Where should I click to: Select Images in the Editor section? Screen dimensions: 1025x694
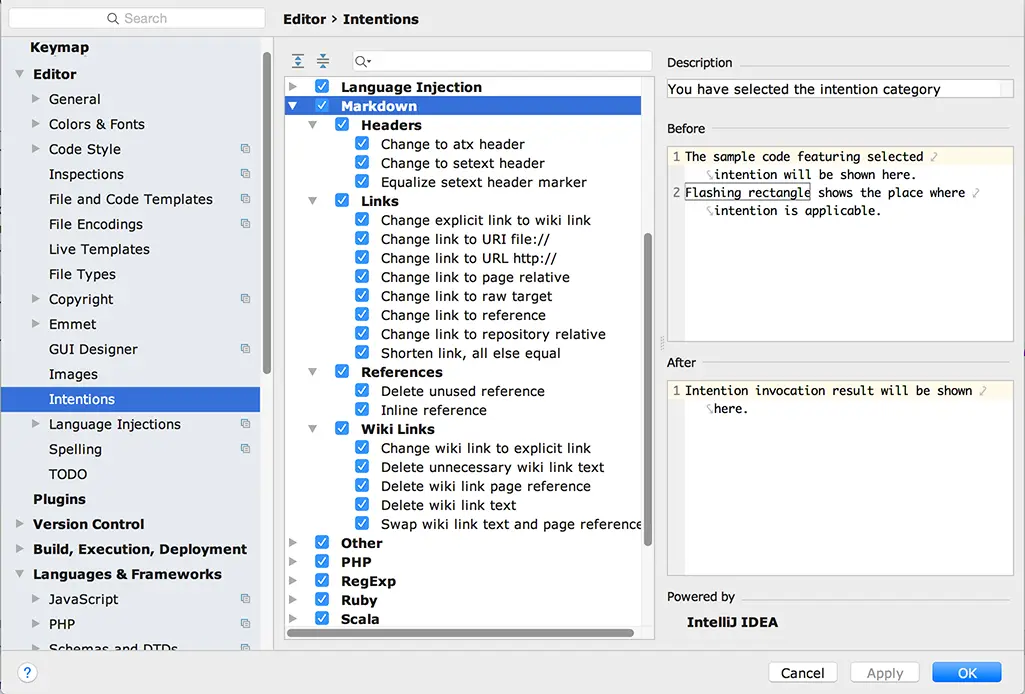pos(73,374)
